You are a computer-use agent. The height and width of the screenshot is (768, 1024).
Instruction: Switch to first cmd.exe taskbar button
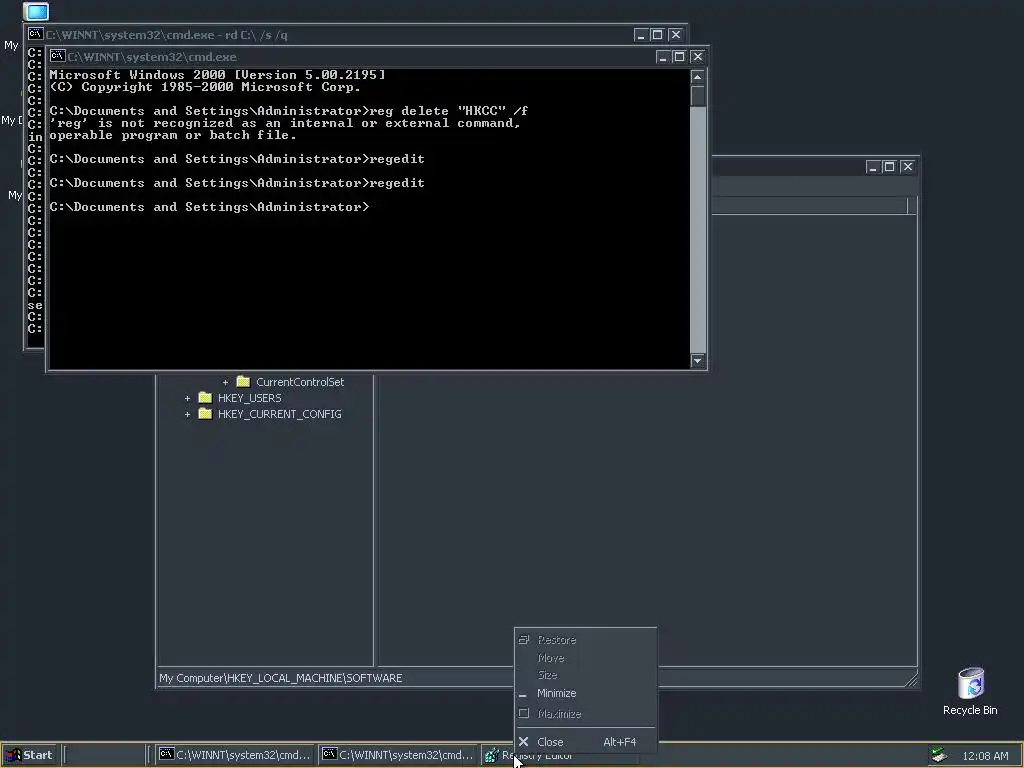point(235,755)
